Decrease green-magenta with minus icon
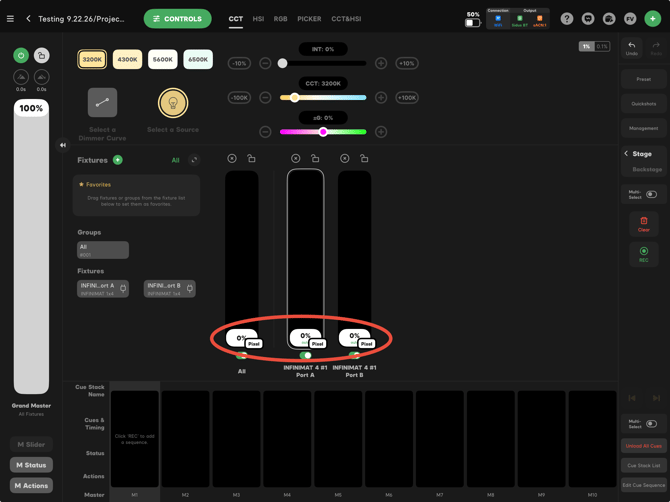670x502 pixels. pyautogui.click(x=265, y=132)
